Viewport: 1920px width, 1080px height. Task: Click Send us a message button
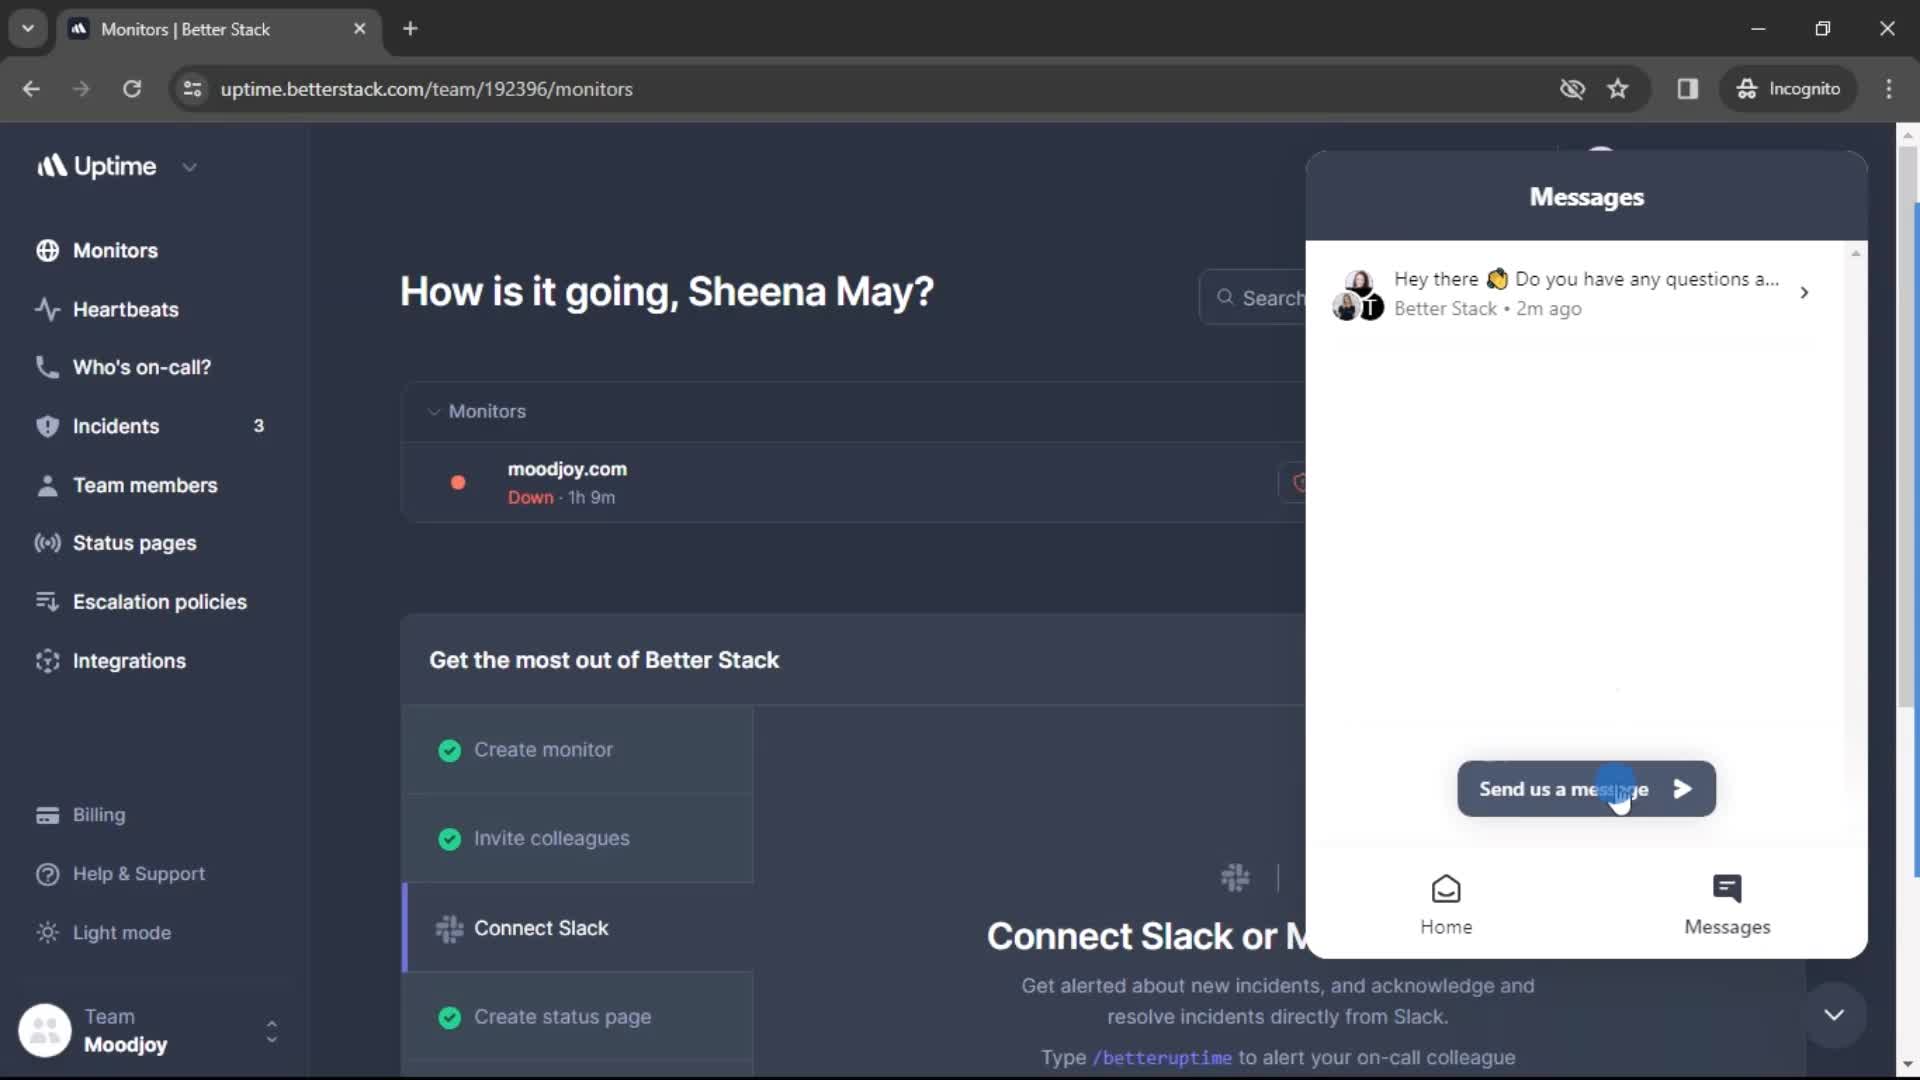1586,789
